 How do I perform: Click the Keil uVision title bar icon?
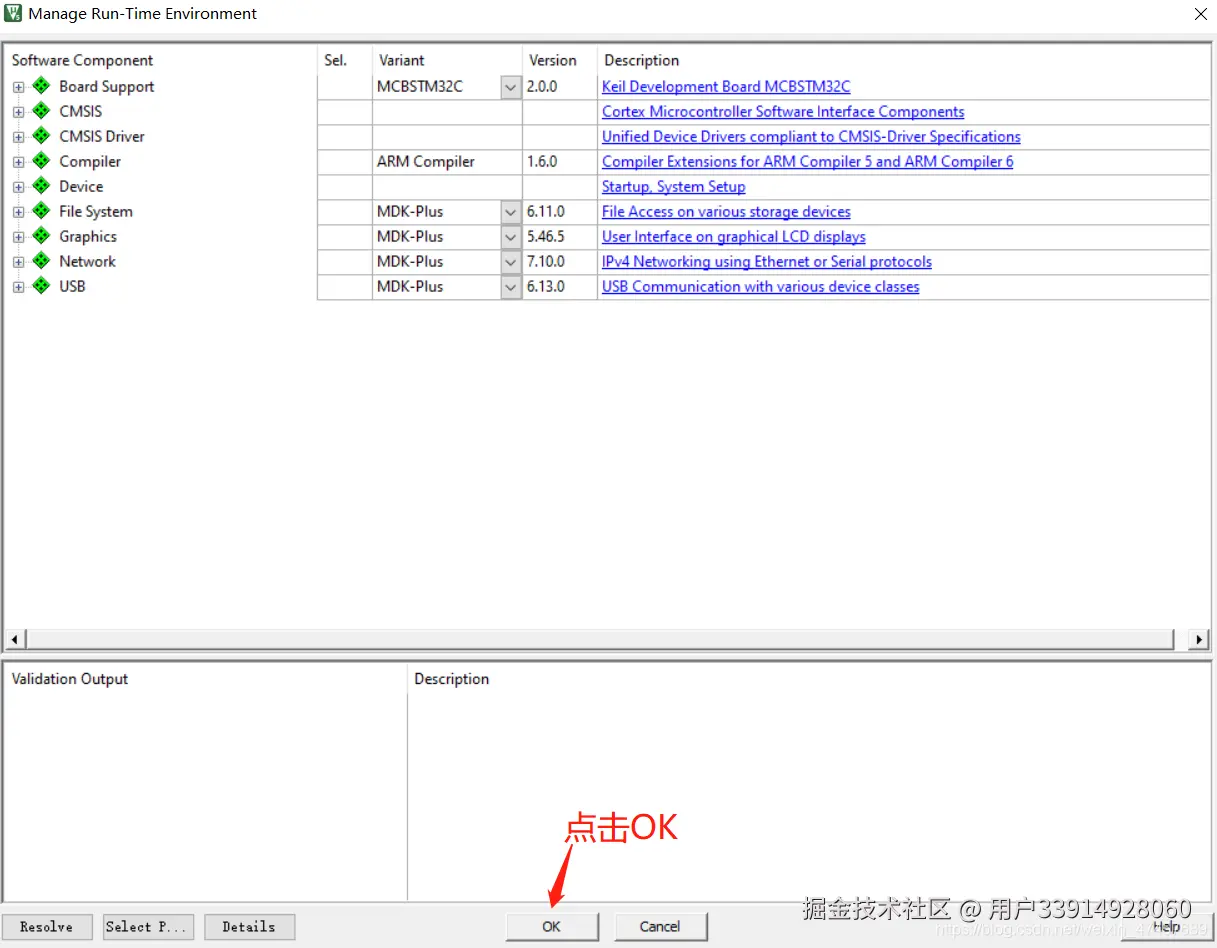[x=14, y=14]
